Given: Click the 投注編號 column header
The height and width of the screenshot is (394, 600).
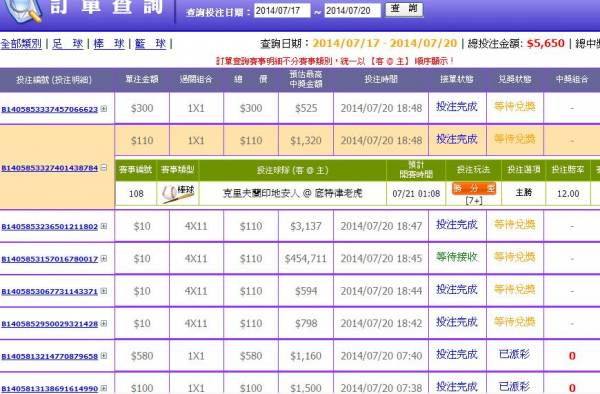Looking at the screenshot, I should click(54, 80).
